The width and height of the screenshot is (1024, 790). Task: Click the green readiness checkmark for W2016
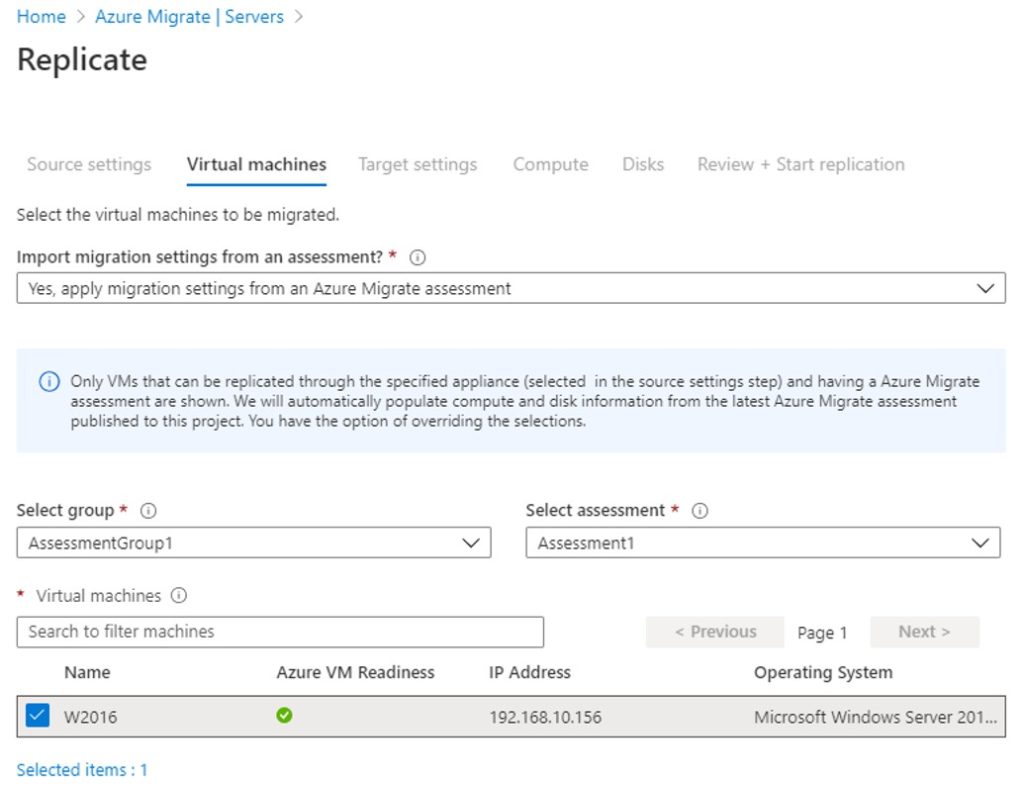pos(284,716)
